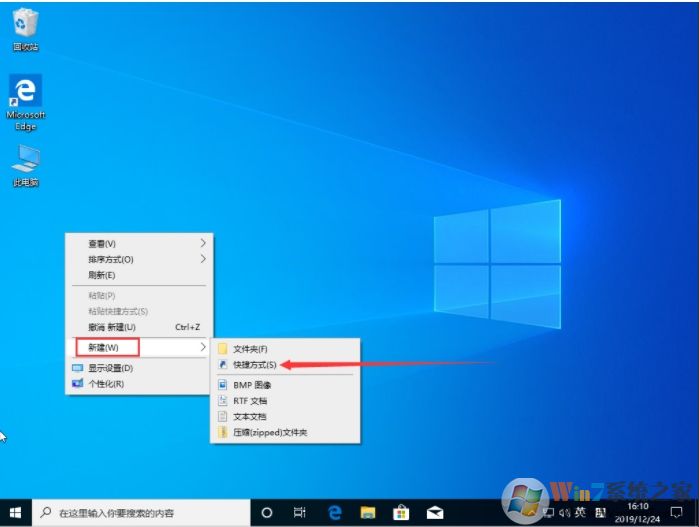Open Mail app from taskbar
The height and width of the screenshot is (527, 699).
[435, 513]
